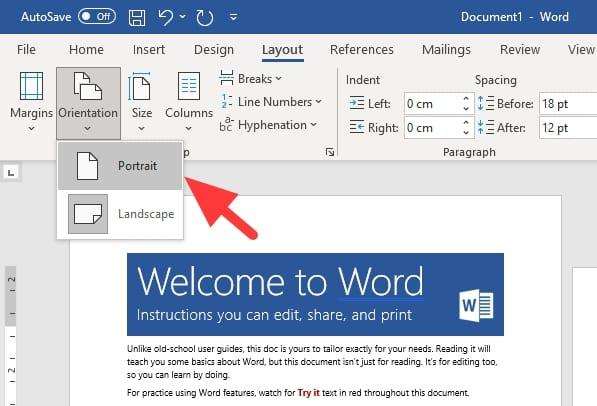Expand the Margins dropdown chevron

[31, 129]
